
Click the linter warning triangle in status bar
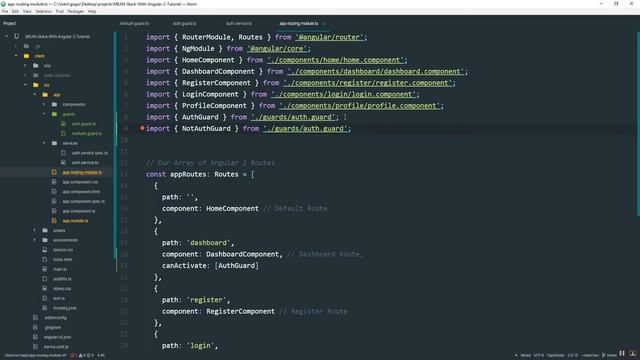click(x=80, y=356)
